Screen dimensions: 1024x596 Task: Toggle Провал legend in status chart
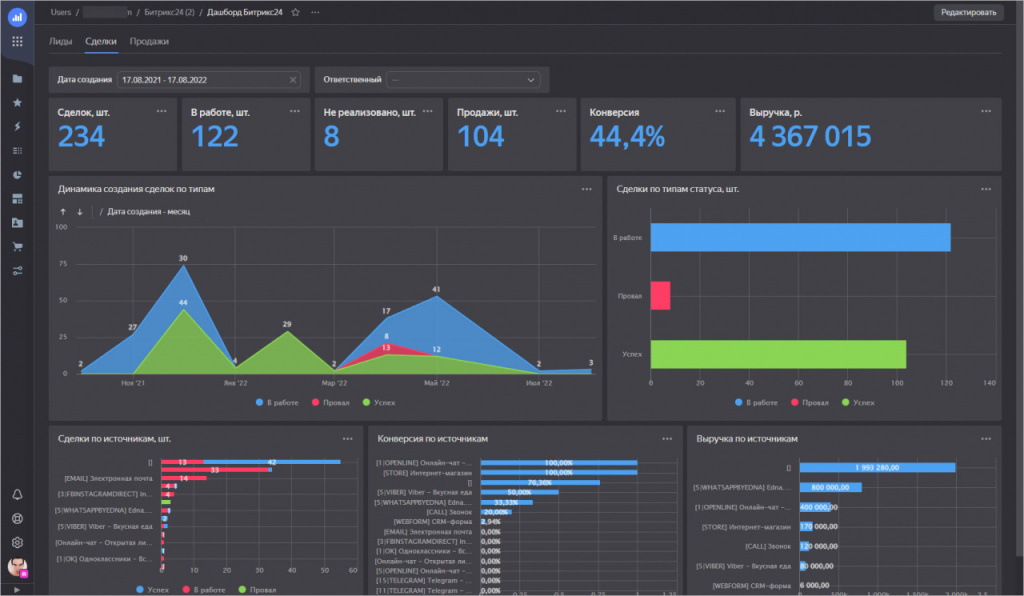pyautogui.click(x=810, y=403)
